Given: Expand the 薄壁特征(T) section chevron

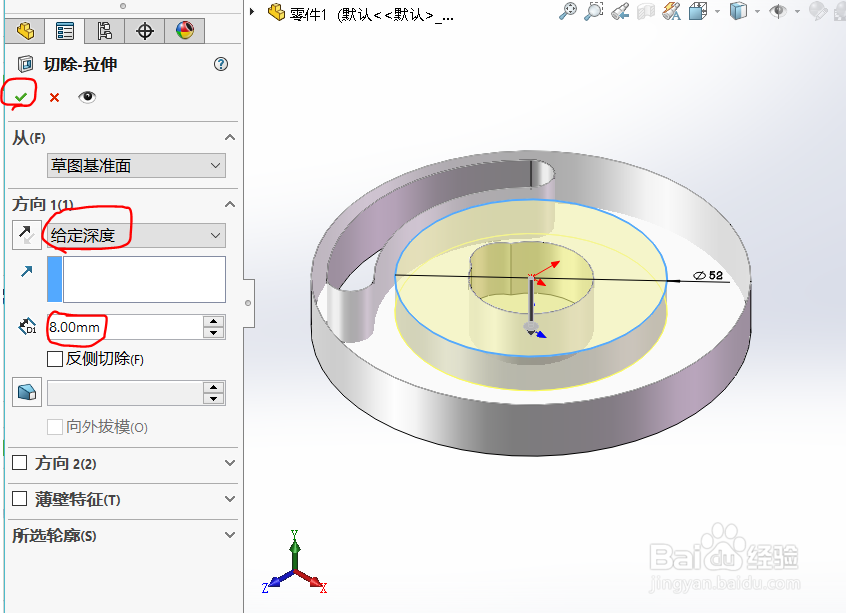Looking at the screenshot, I should coord(230,499).
